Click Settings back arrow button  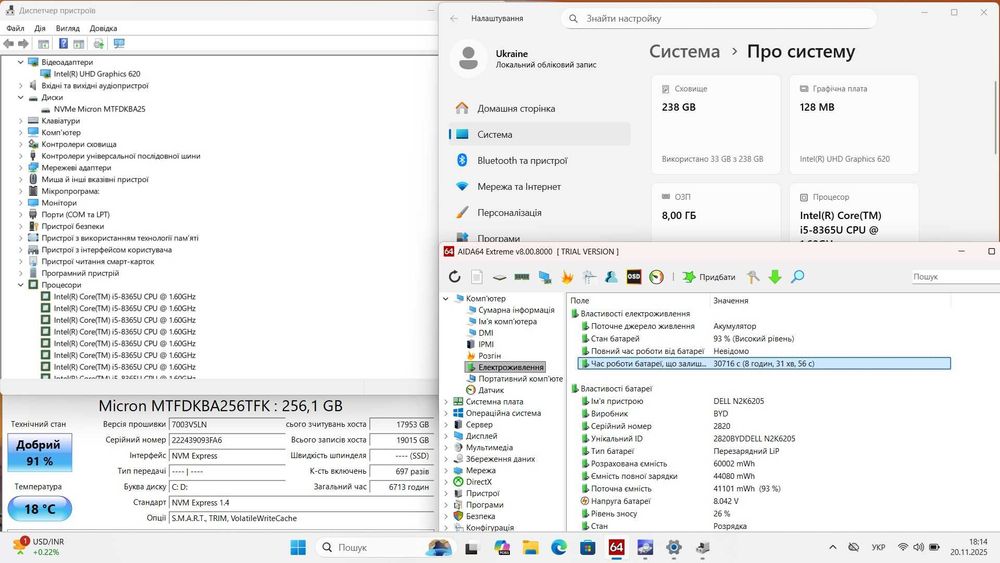pos(454,18)
